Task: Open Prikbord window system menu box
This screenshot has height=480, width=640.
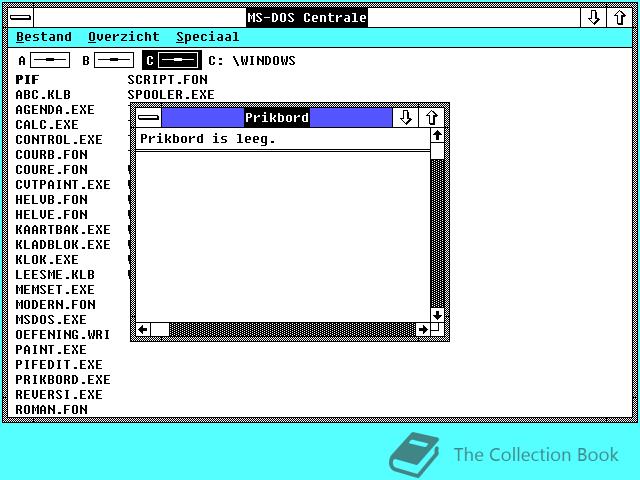Action: point(149,118)
